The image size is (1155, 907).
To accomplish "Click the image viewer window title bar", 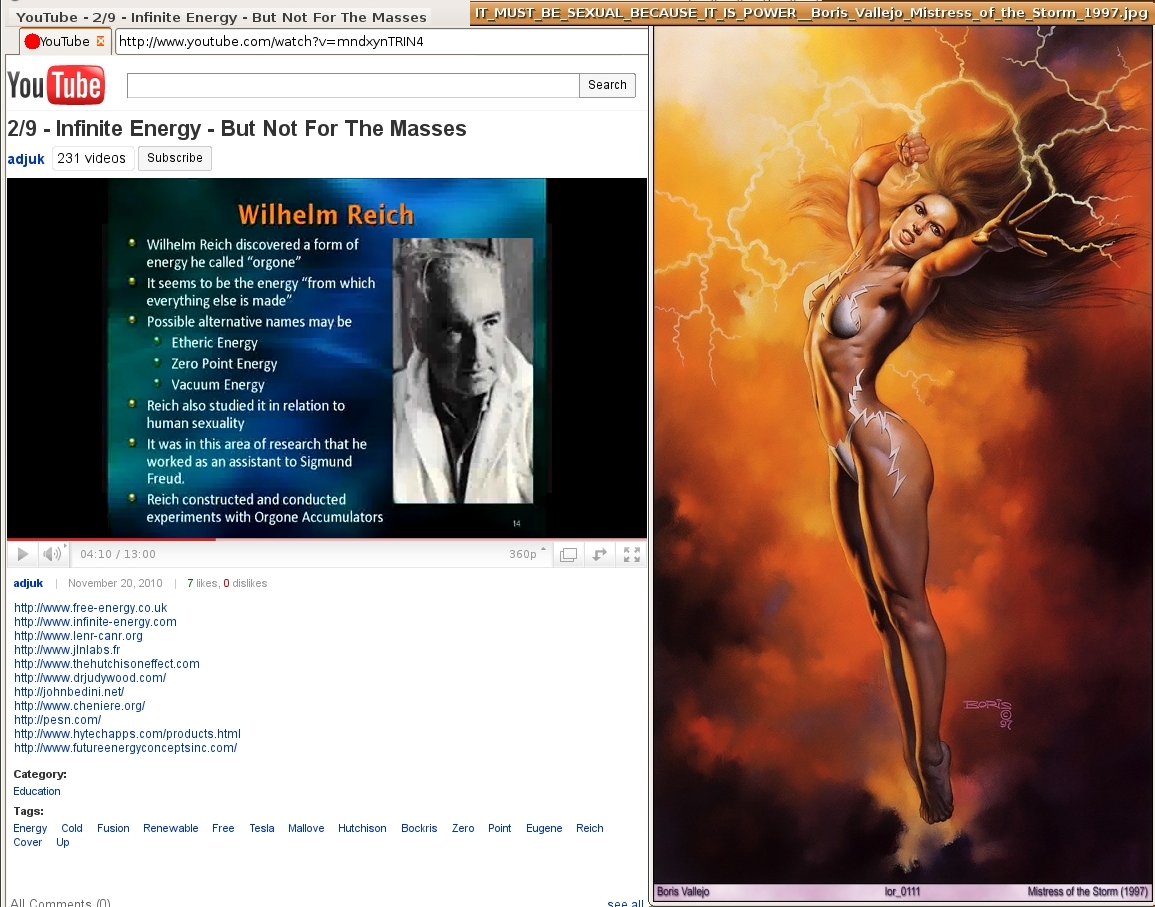I will tap(812, 13).
